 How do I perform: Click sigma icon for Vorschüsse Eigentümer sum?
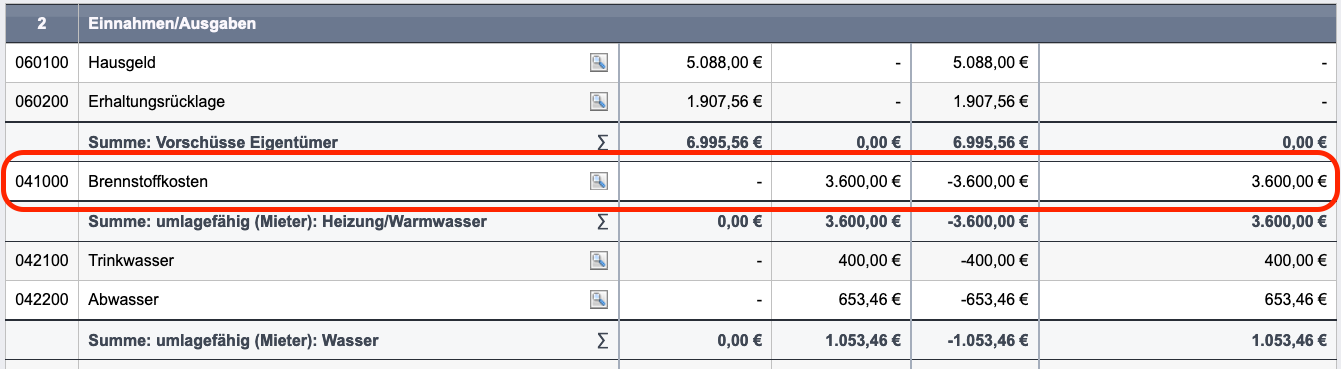point(602,142)
